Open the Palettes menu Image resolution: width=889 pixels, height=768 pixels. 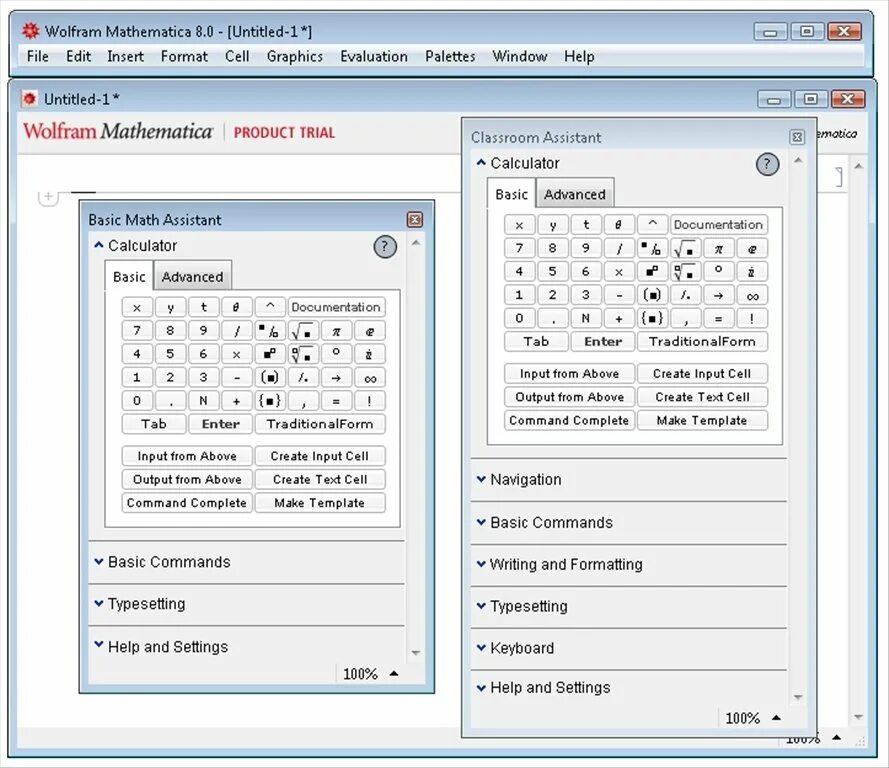tap(450, 57)
